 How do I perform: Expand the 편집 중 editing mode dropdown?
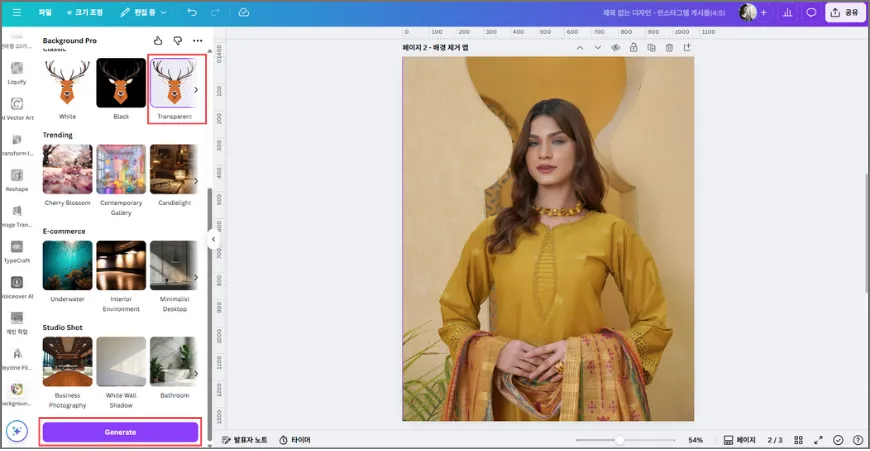[144, 12]
